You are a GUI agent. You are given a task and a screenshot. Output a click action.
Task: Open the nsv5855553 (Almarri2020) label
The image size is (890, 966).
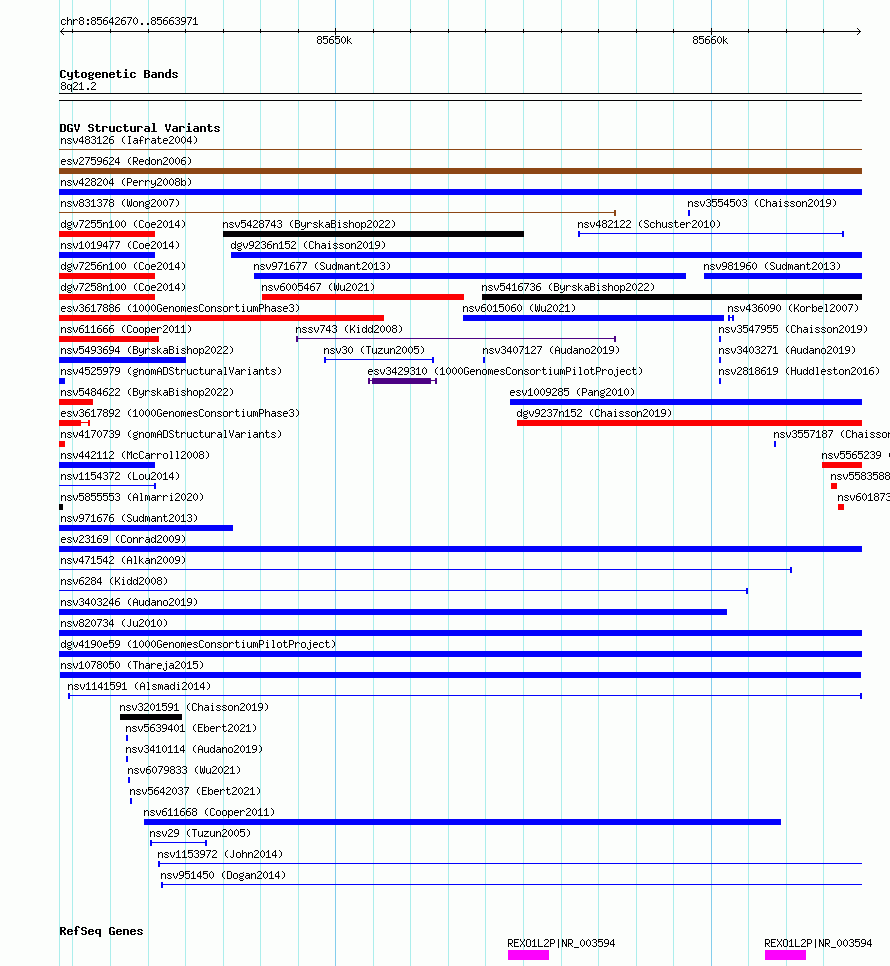click(132, 497)
